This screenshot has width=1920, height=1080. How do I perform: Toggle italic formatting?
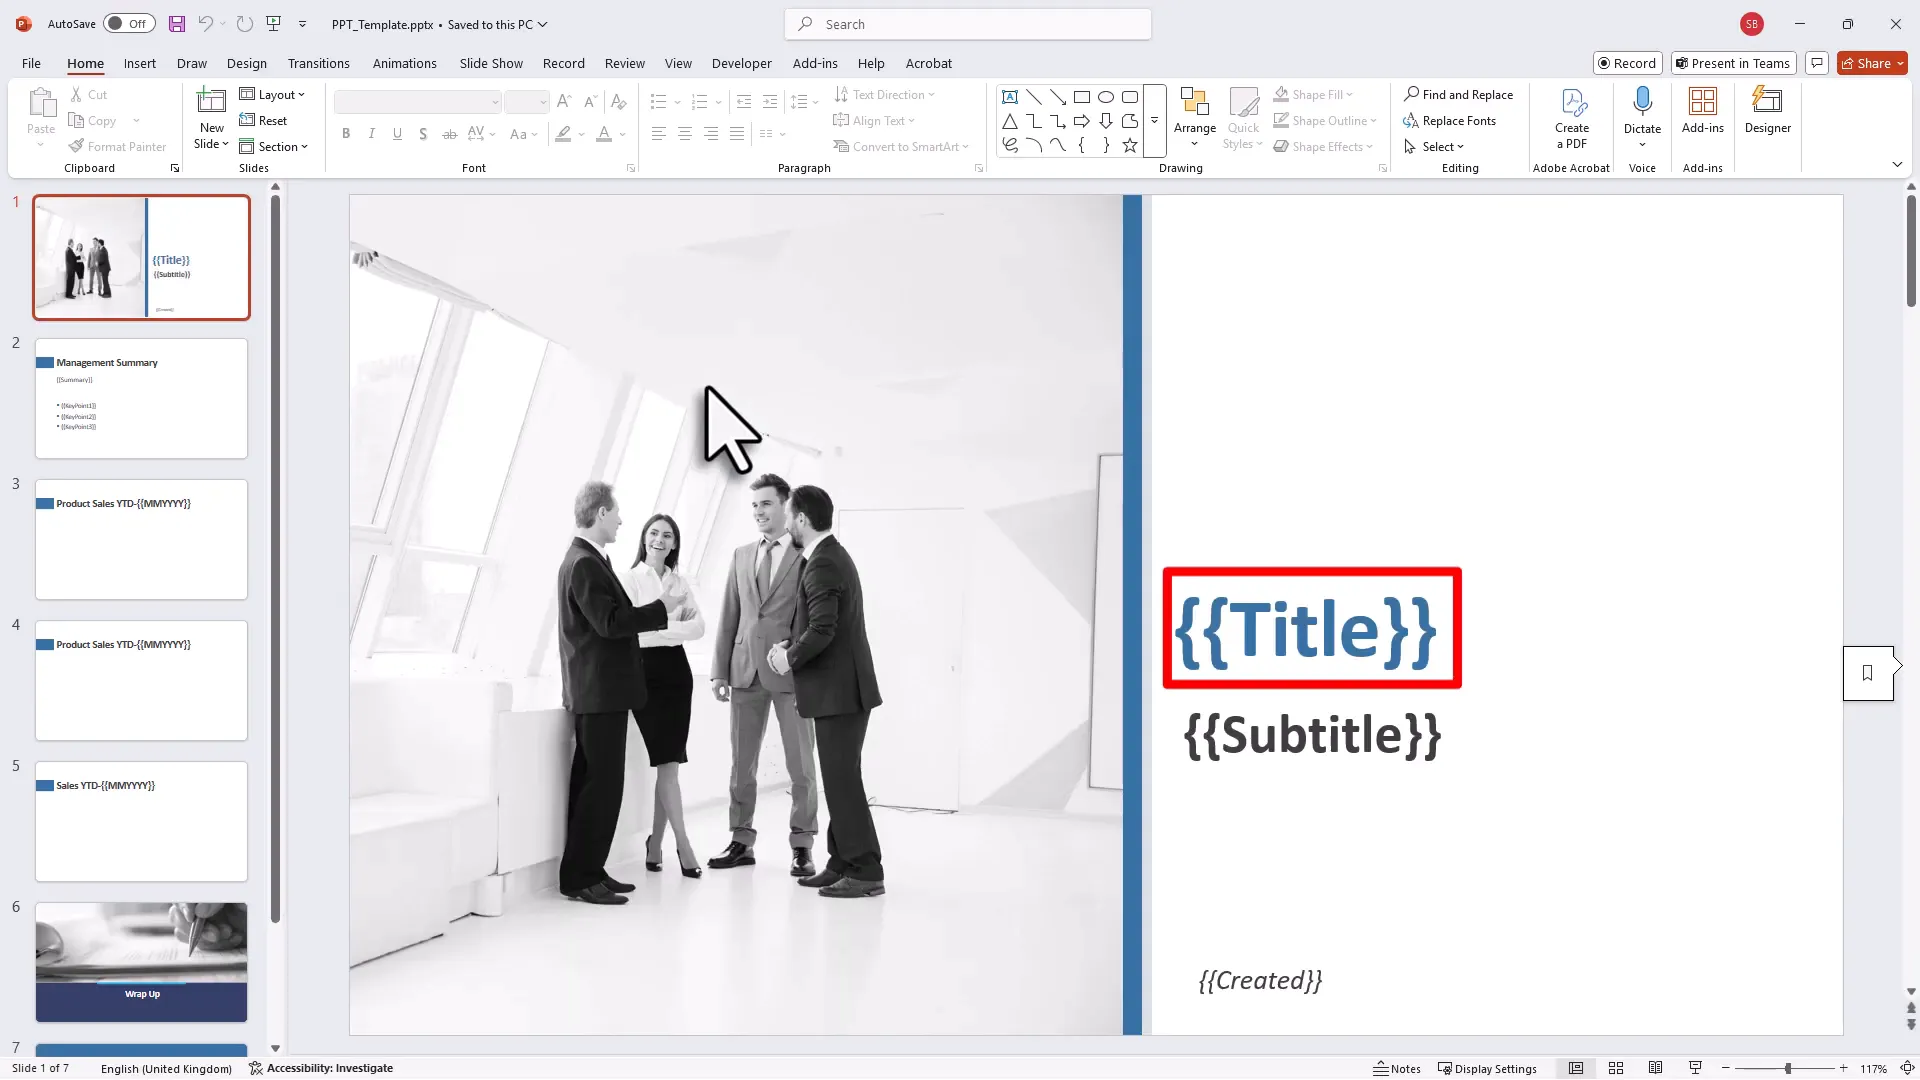click(x=371, y=133)
